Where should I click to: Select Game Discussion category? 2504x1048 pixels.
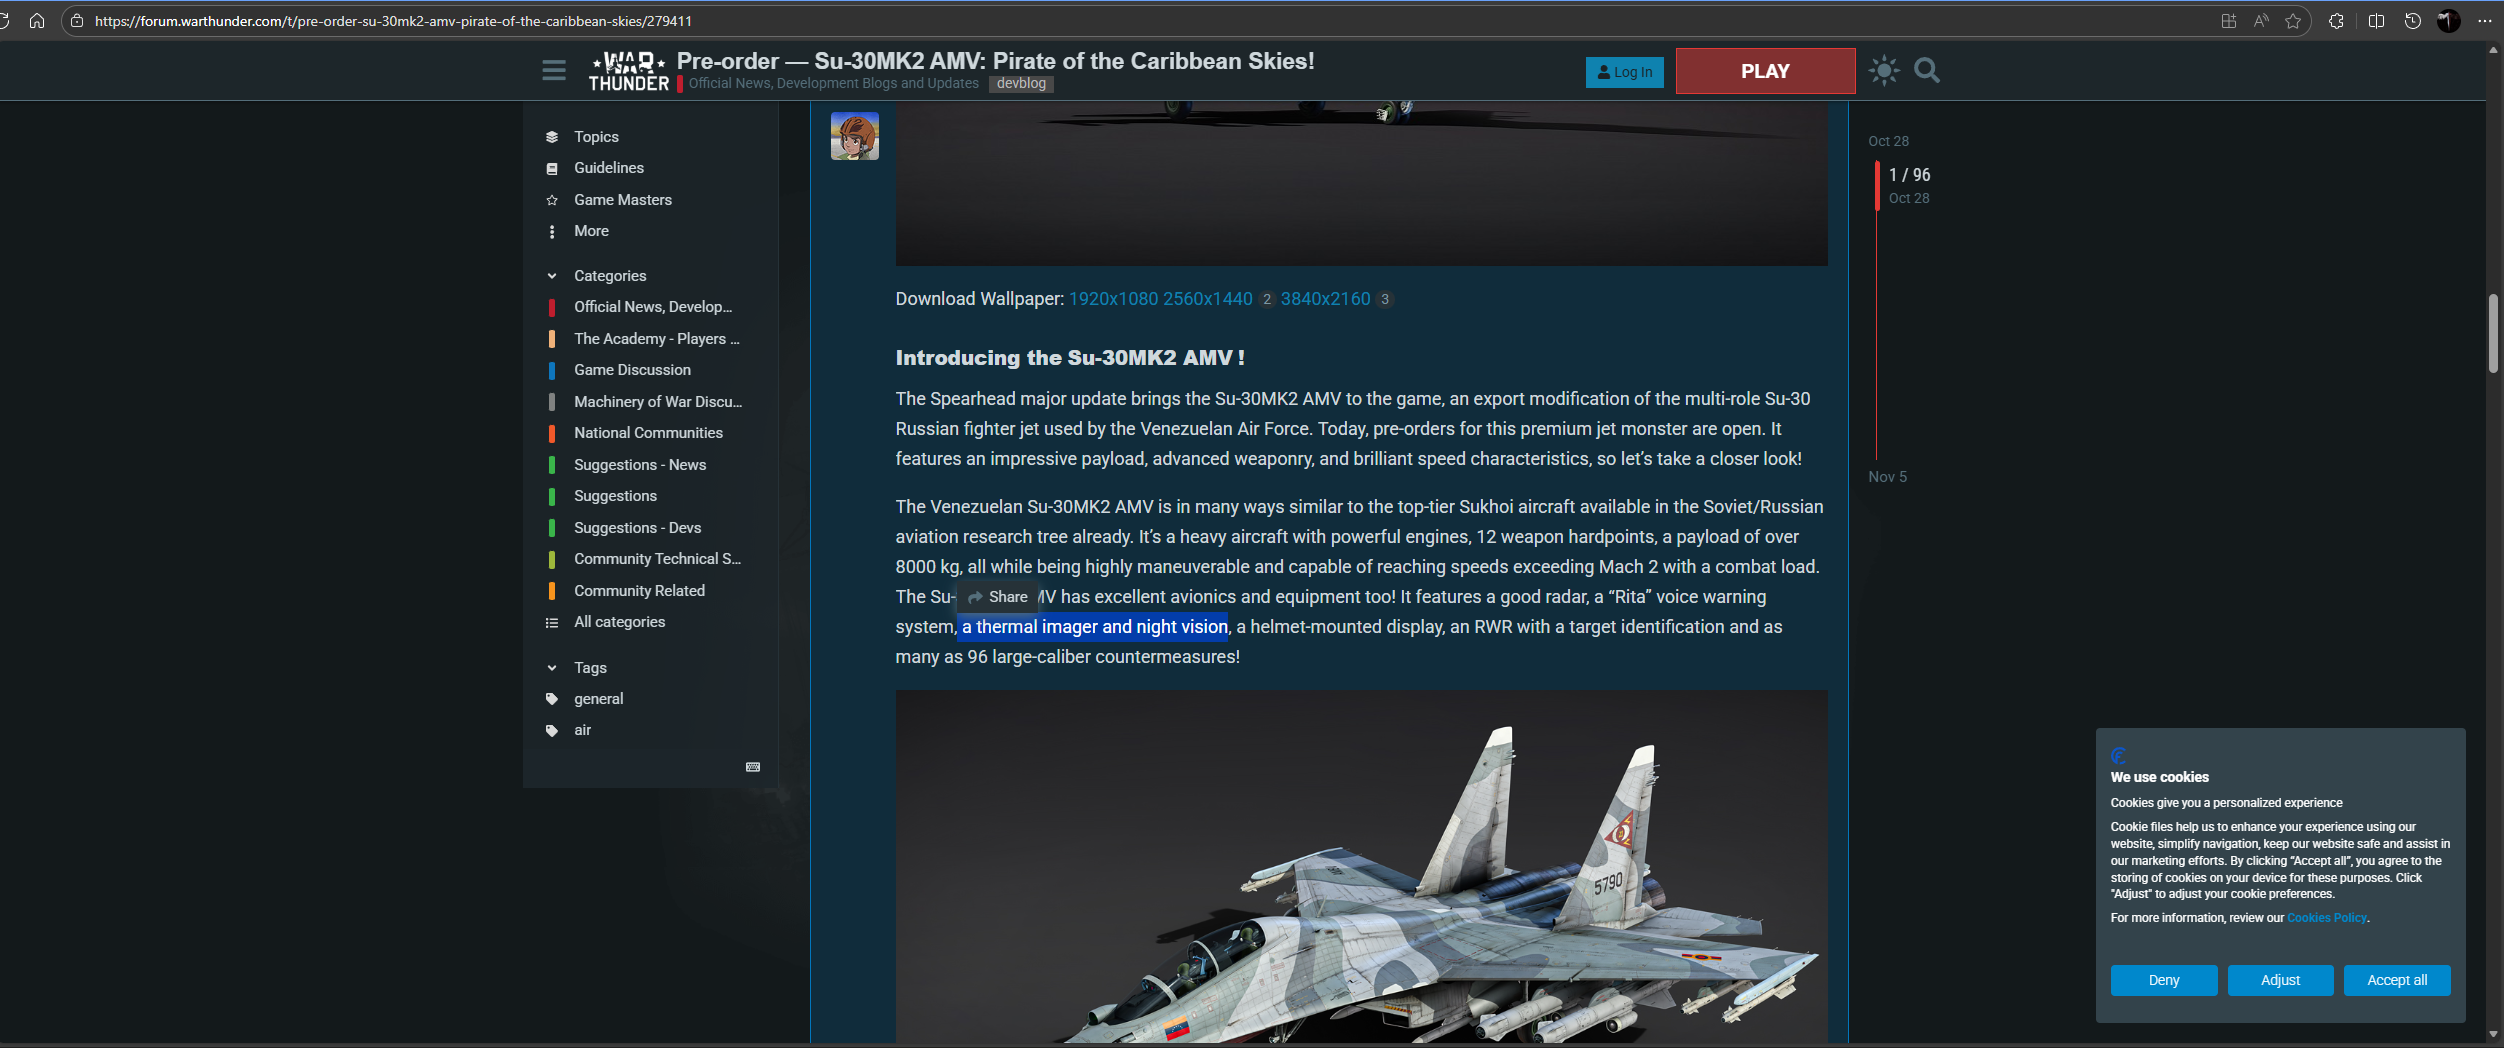point(631,370)
